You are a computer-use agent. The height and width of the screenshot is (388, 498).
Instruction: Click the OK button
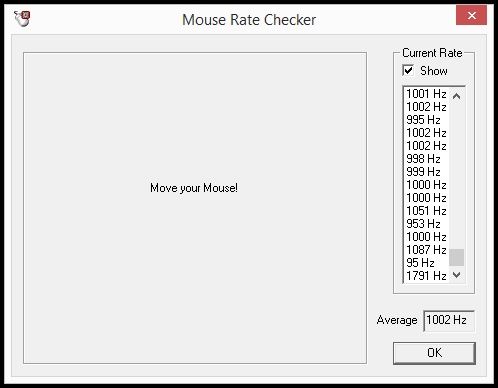(x=434, y=353)
